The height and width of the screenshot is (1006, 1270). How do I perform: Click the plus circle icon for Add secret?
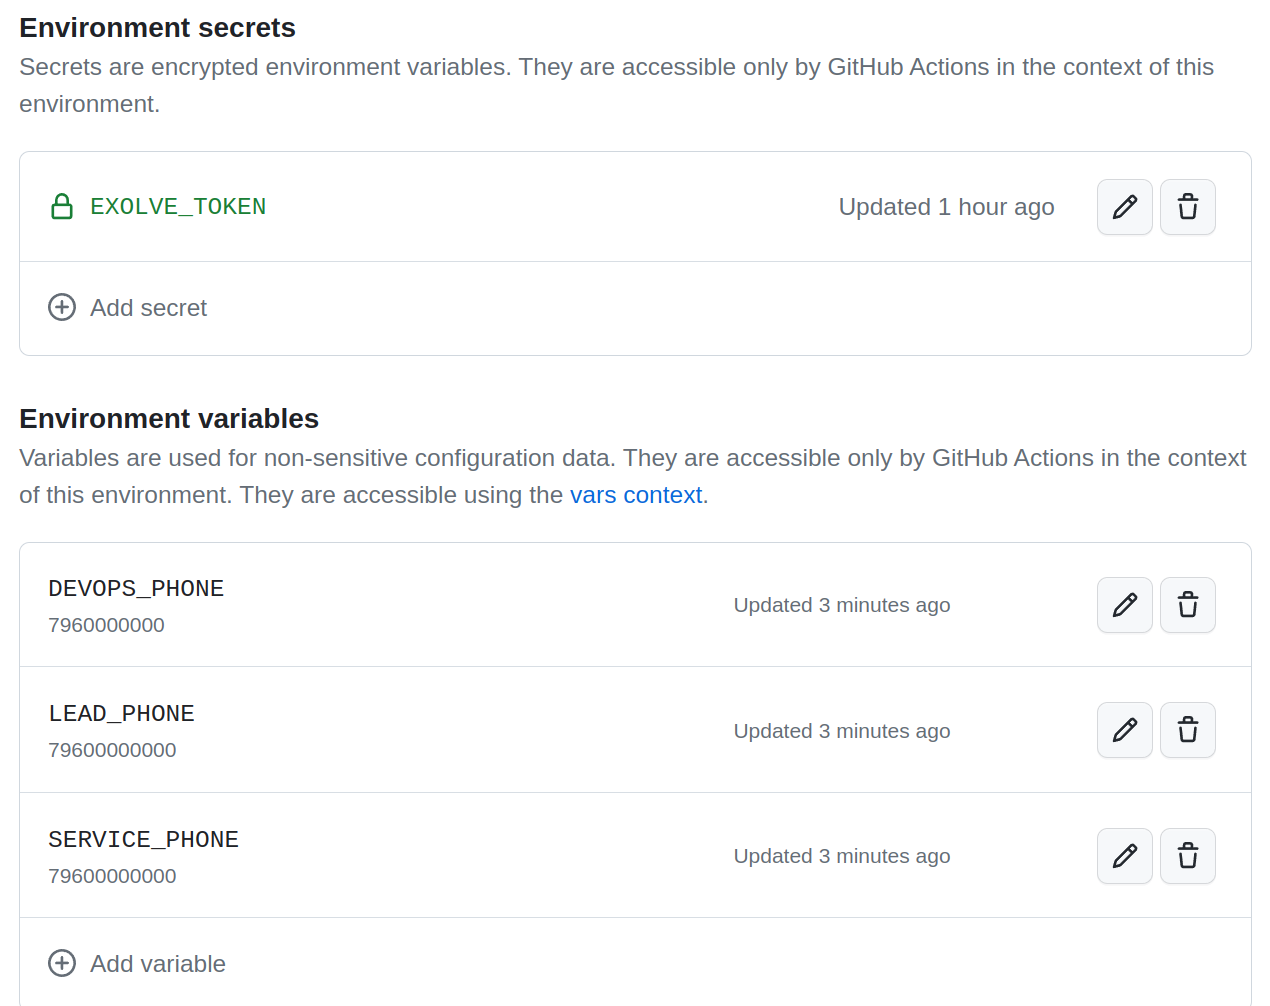click(62, 307)
